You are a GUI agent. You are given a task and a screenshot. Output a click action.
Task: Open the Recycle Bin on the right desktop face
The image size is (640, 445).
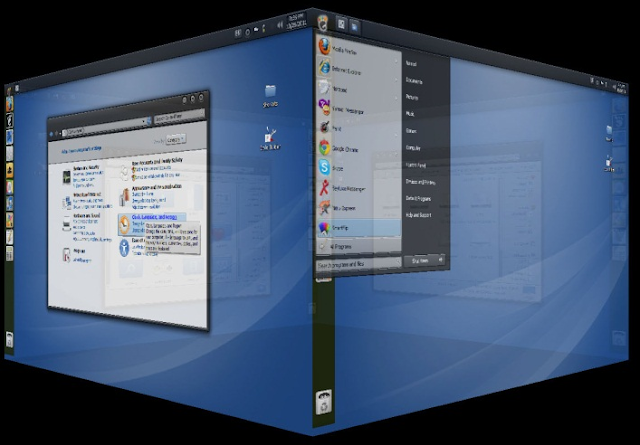pyautogui.click(x=324, y=402)
